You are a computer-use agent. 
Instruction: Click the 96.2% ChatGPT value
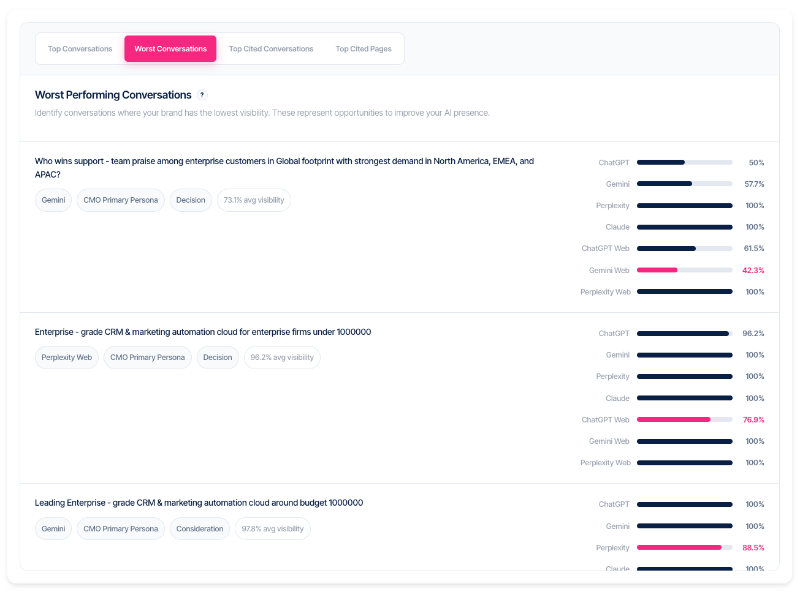(753, 333)
